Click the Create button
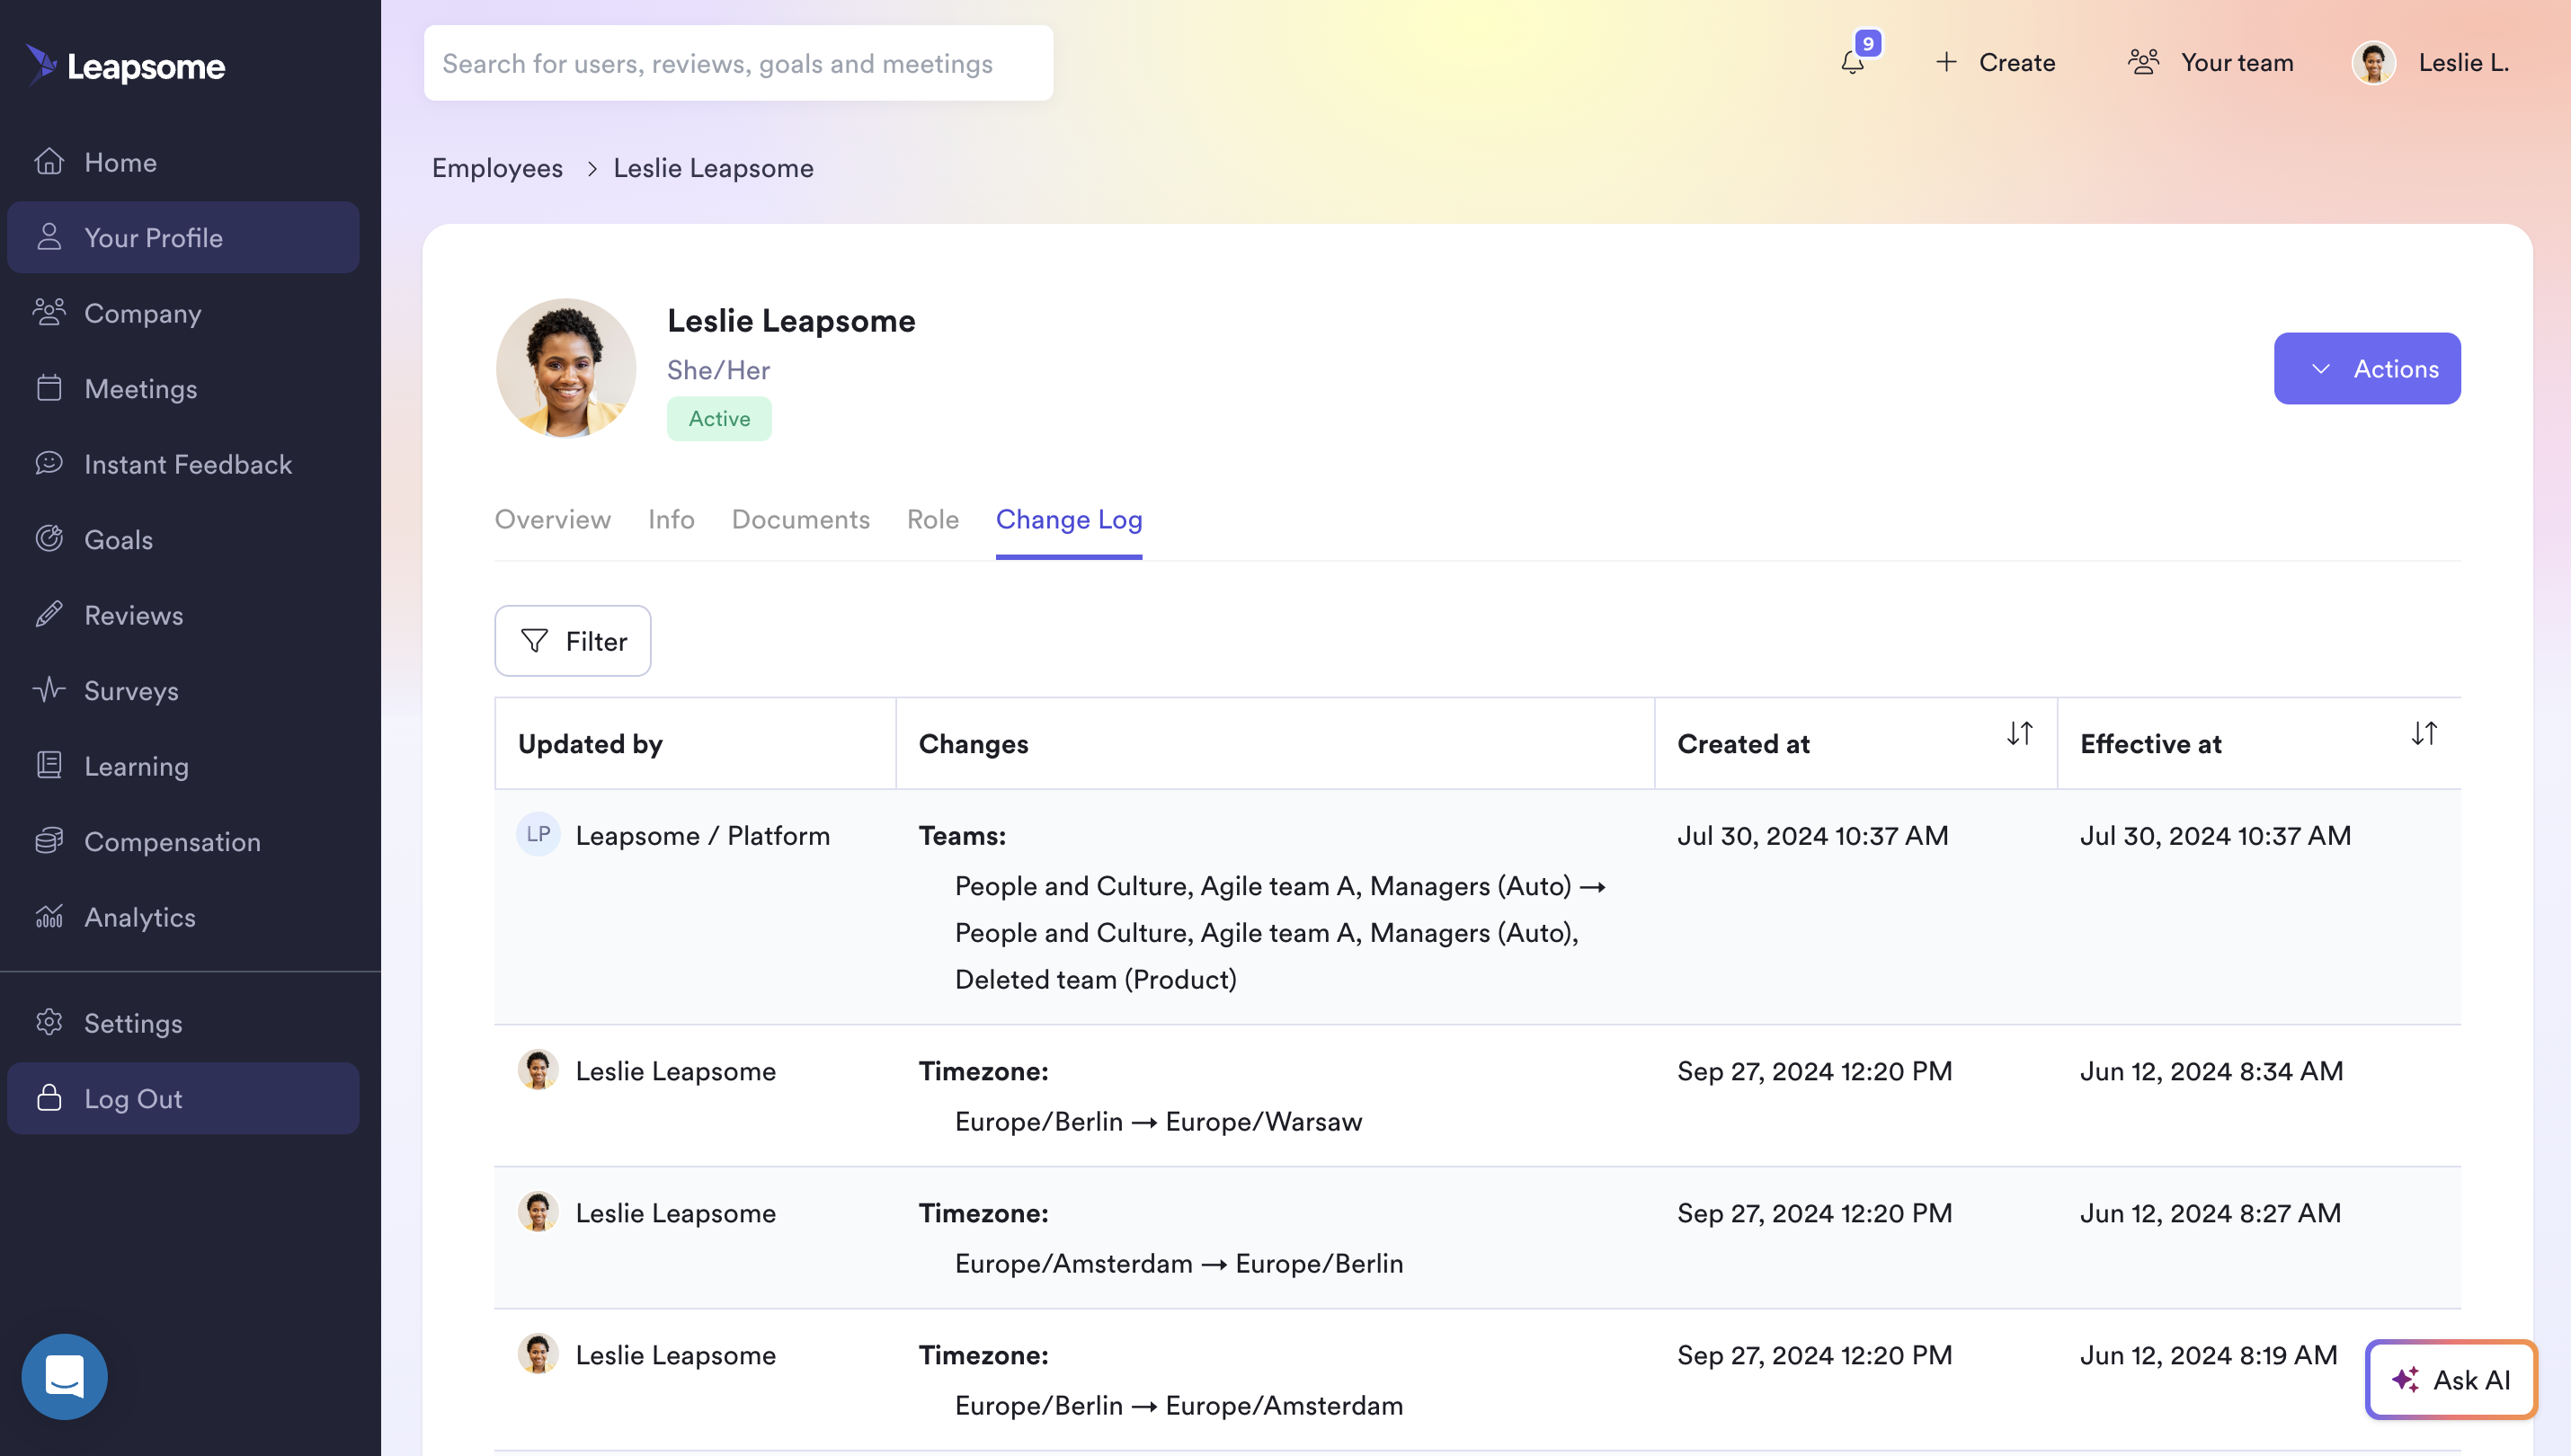Screen dimensions: 2571x1456 click(1995, 62)
